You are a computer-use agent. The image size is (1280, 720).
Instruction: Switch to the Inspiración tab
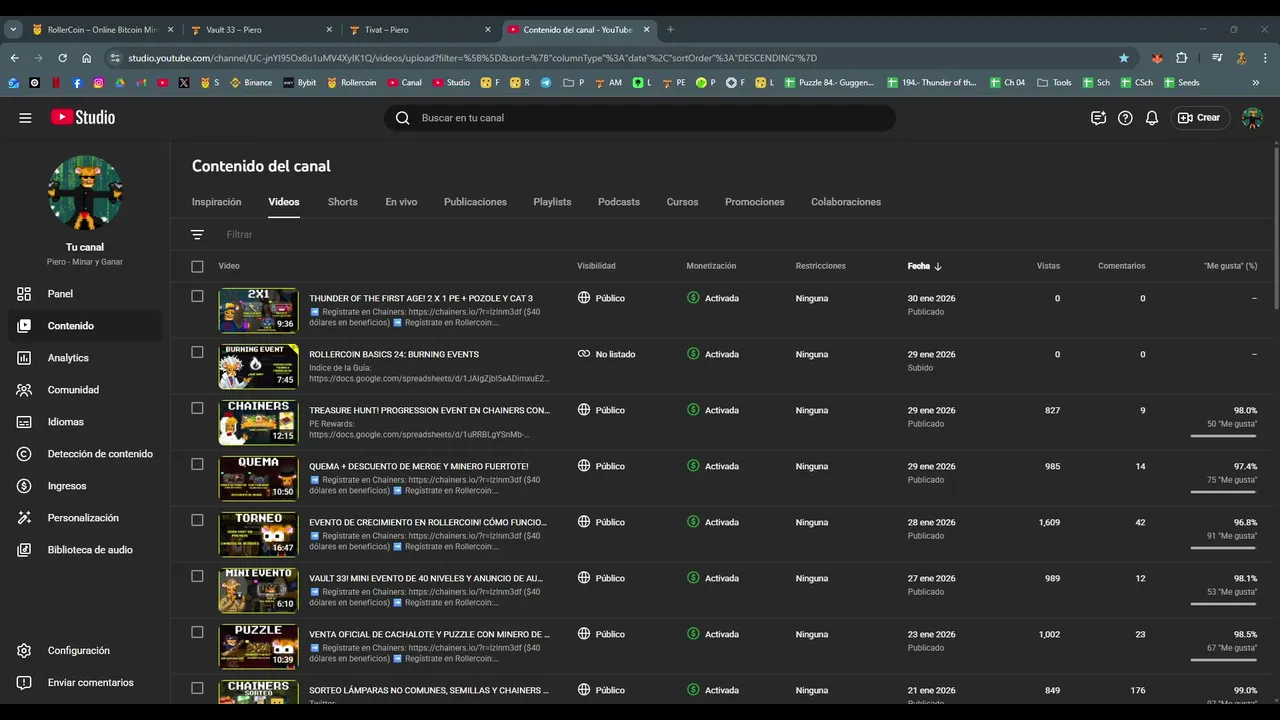coord(217,202)
